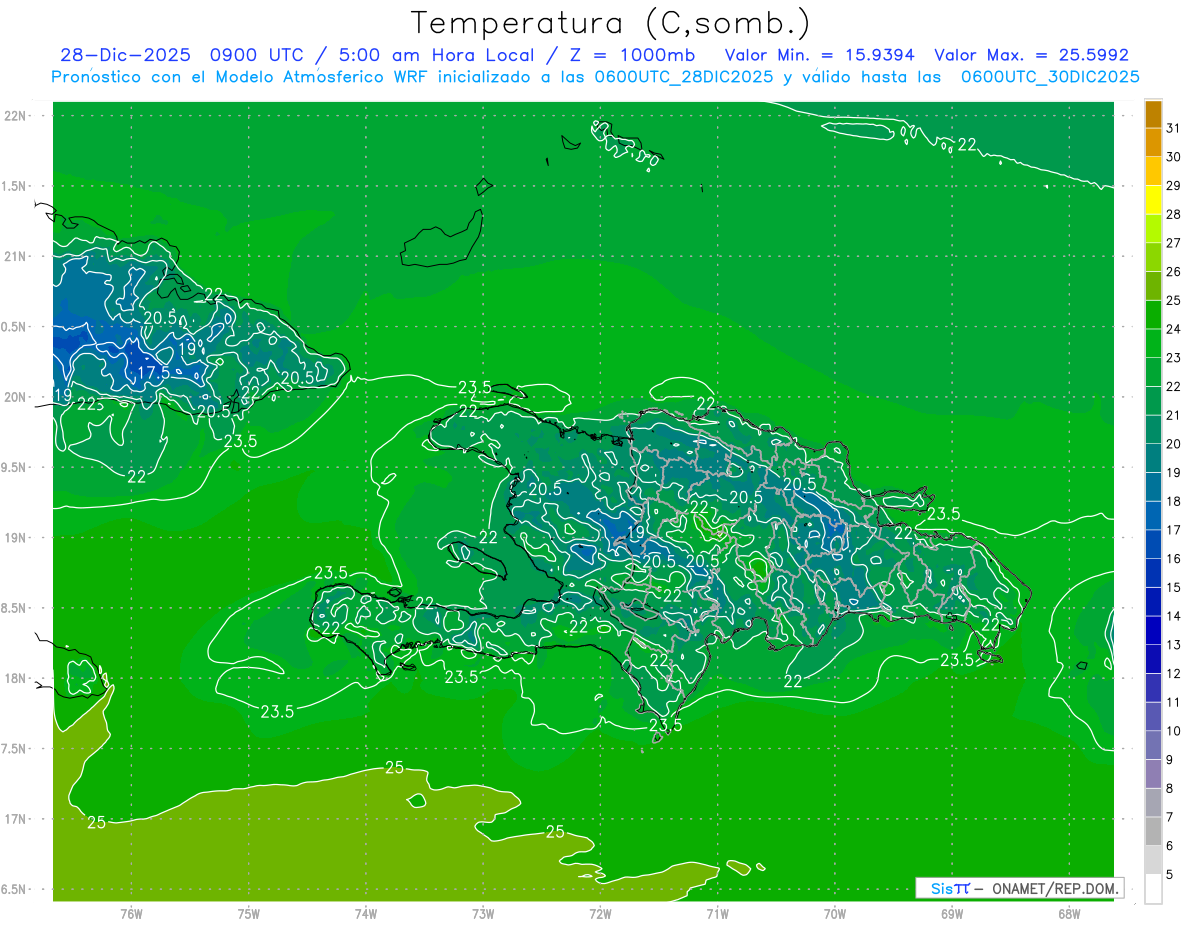The image size is (1200, 927).
Task: Click '5:00 am Hora Local' in header
Action: [x=434, y=55]
